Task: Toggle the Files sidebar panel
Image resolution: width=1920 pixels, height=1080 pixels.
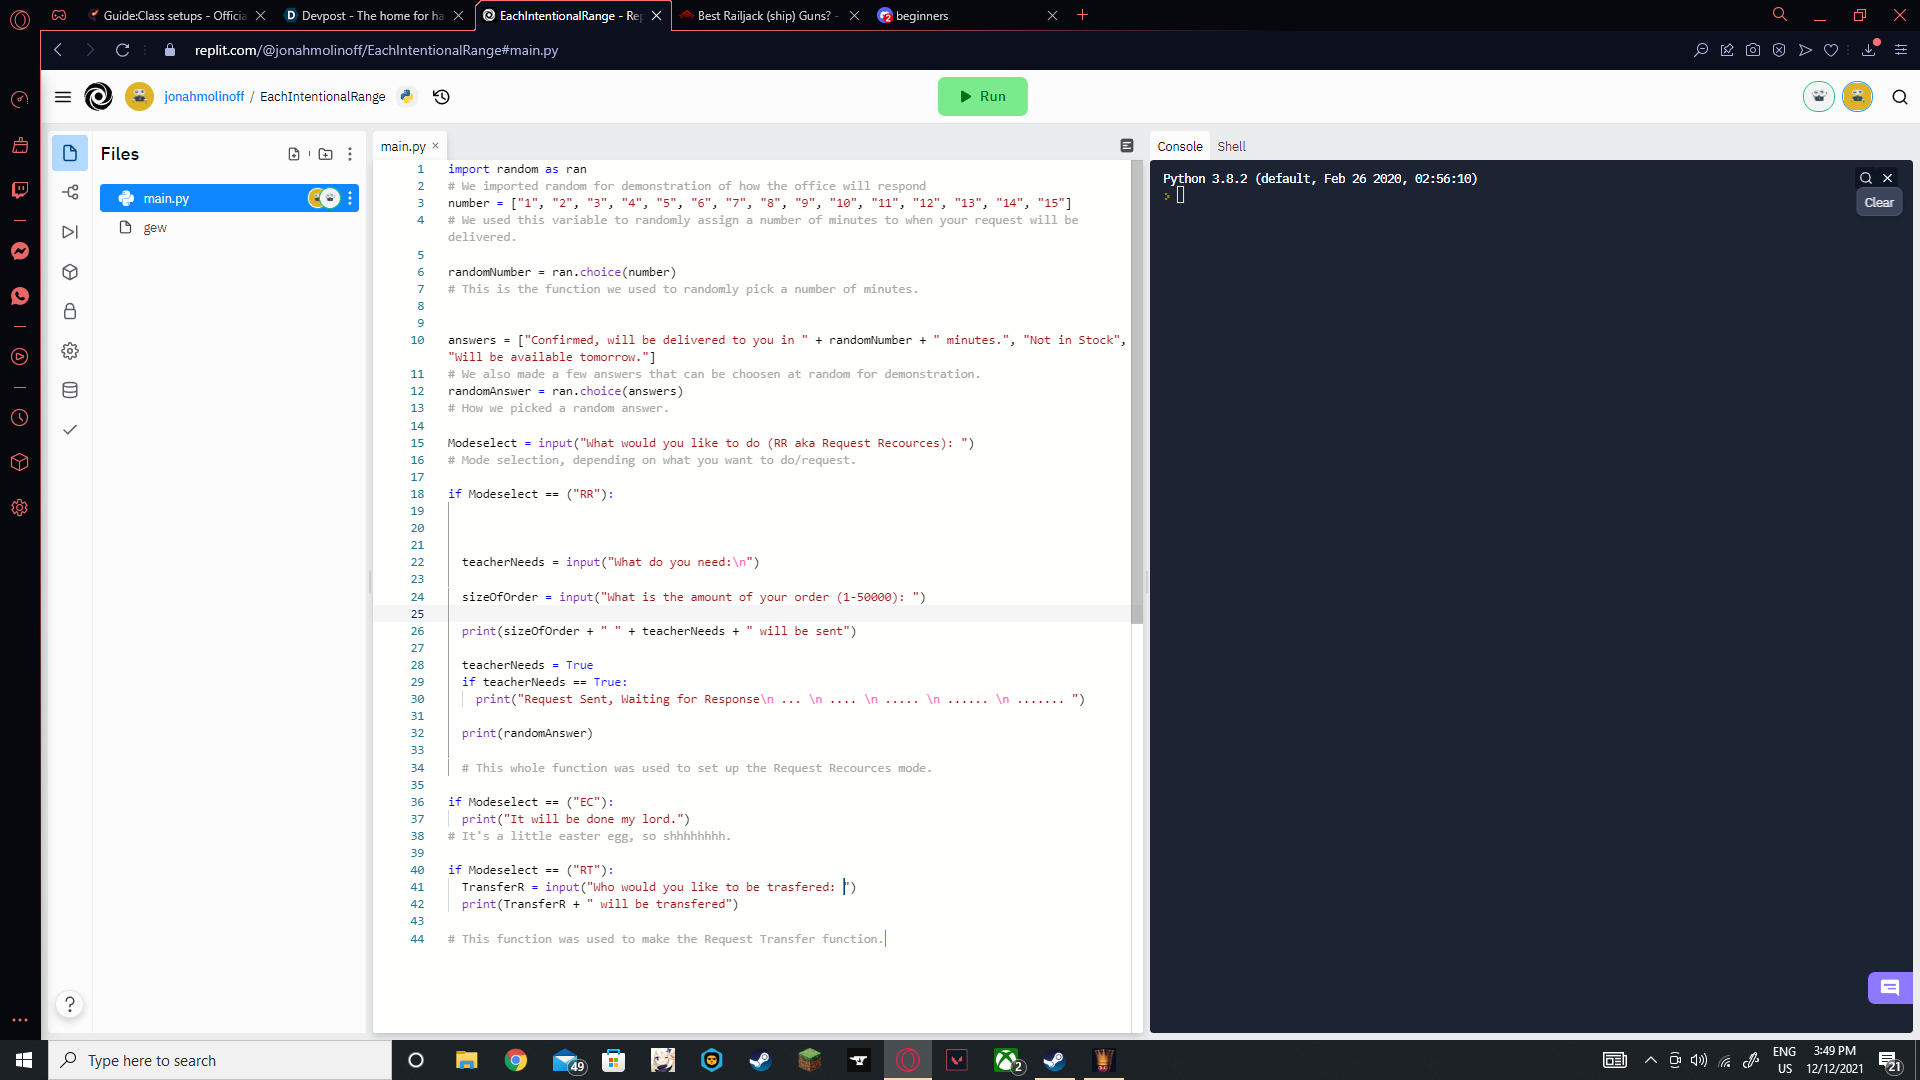Action: [70, 153]
